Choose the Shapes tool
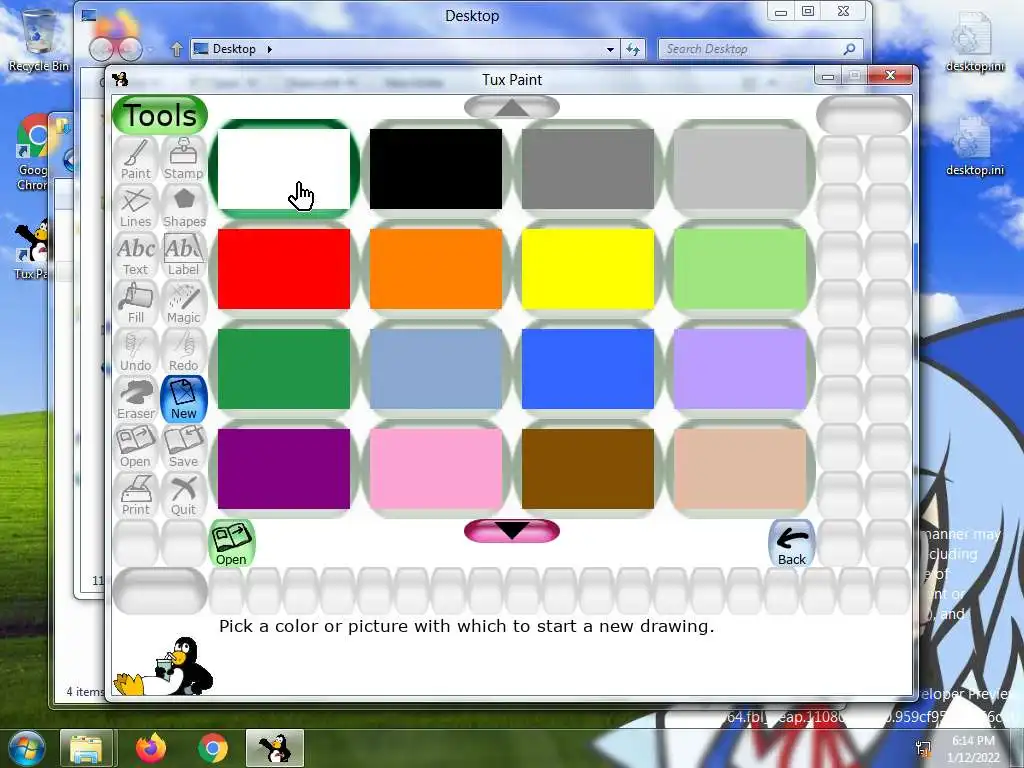Viewport: 1024px width, 768px height. (x=184, y=208)
